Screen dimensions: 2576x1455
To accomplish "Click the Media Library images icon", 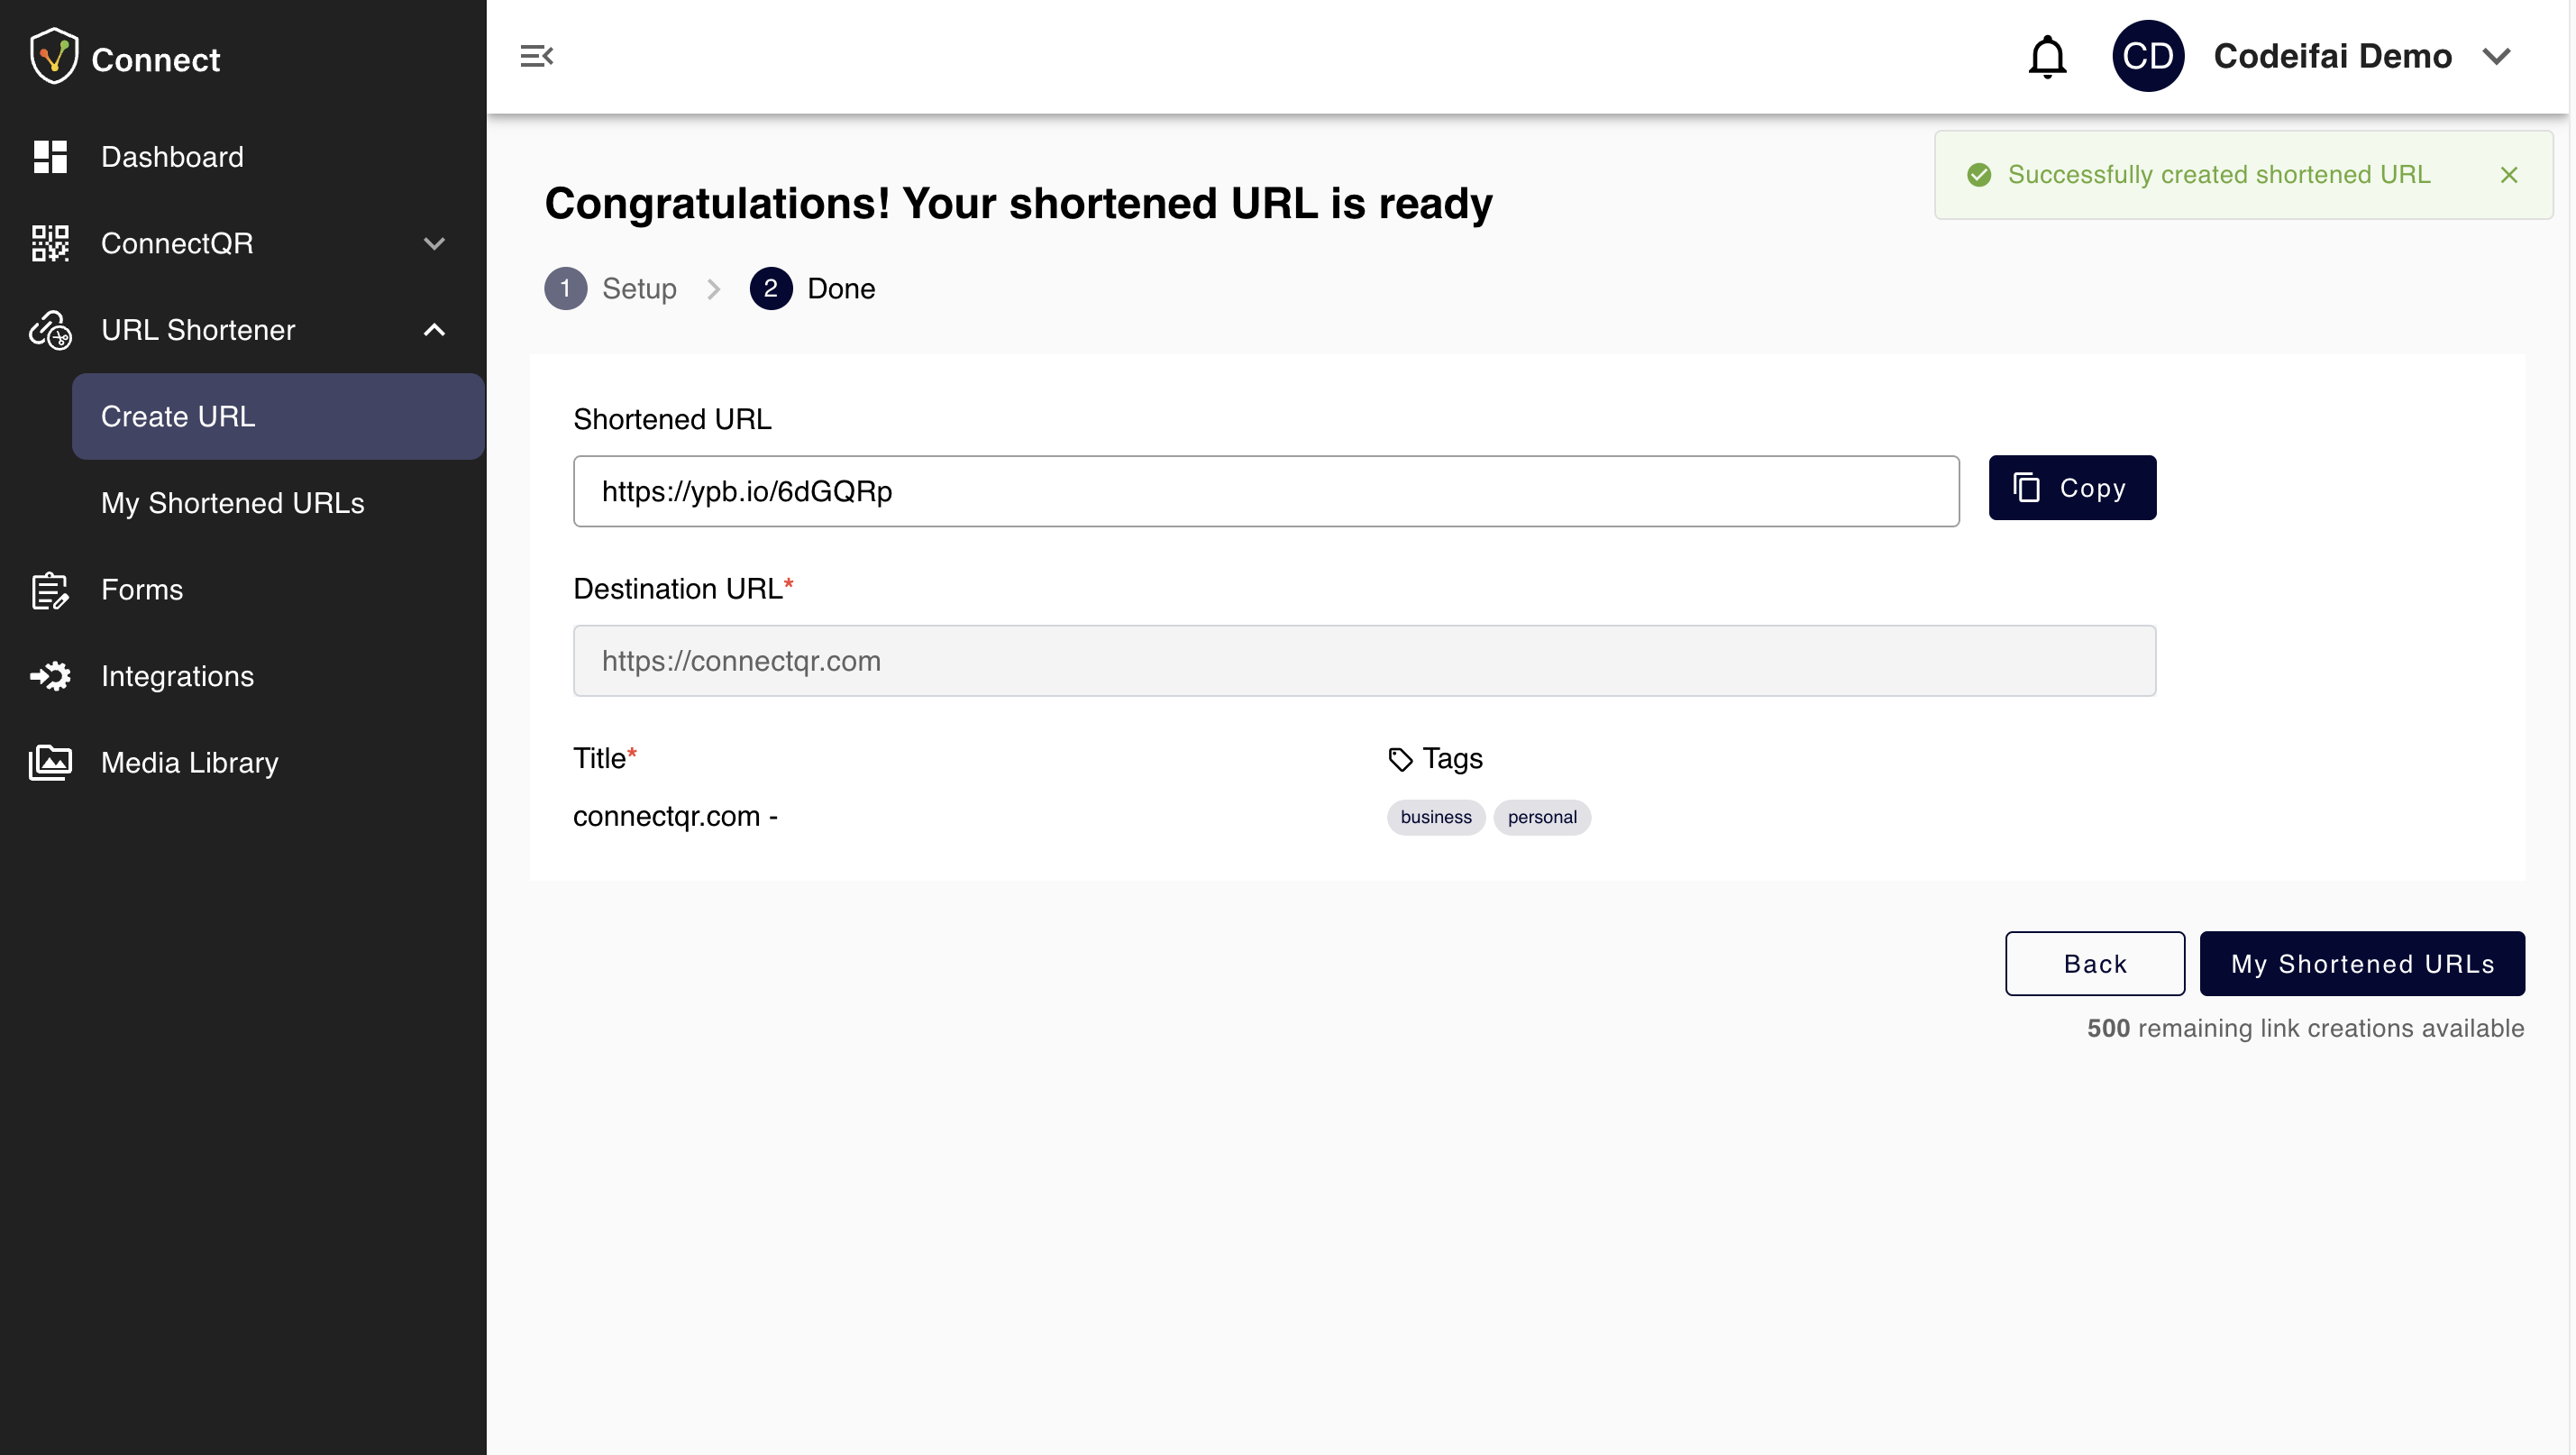I will [49, 763].
